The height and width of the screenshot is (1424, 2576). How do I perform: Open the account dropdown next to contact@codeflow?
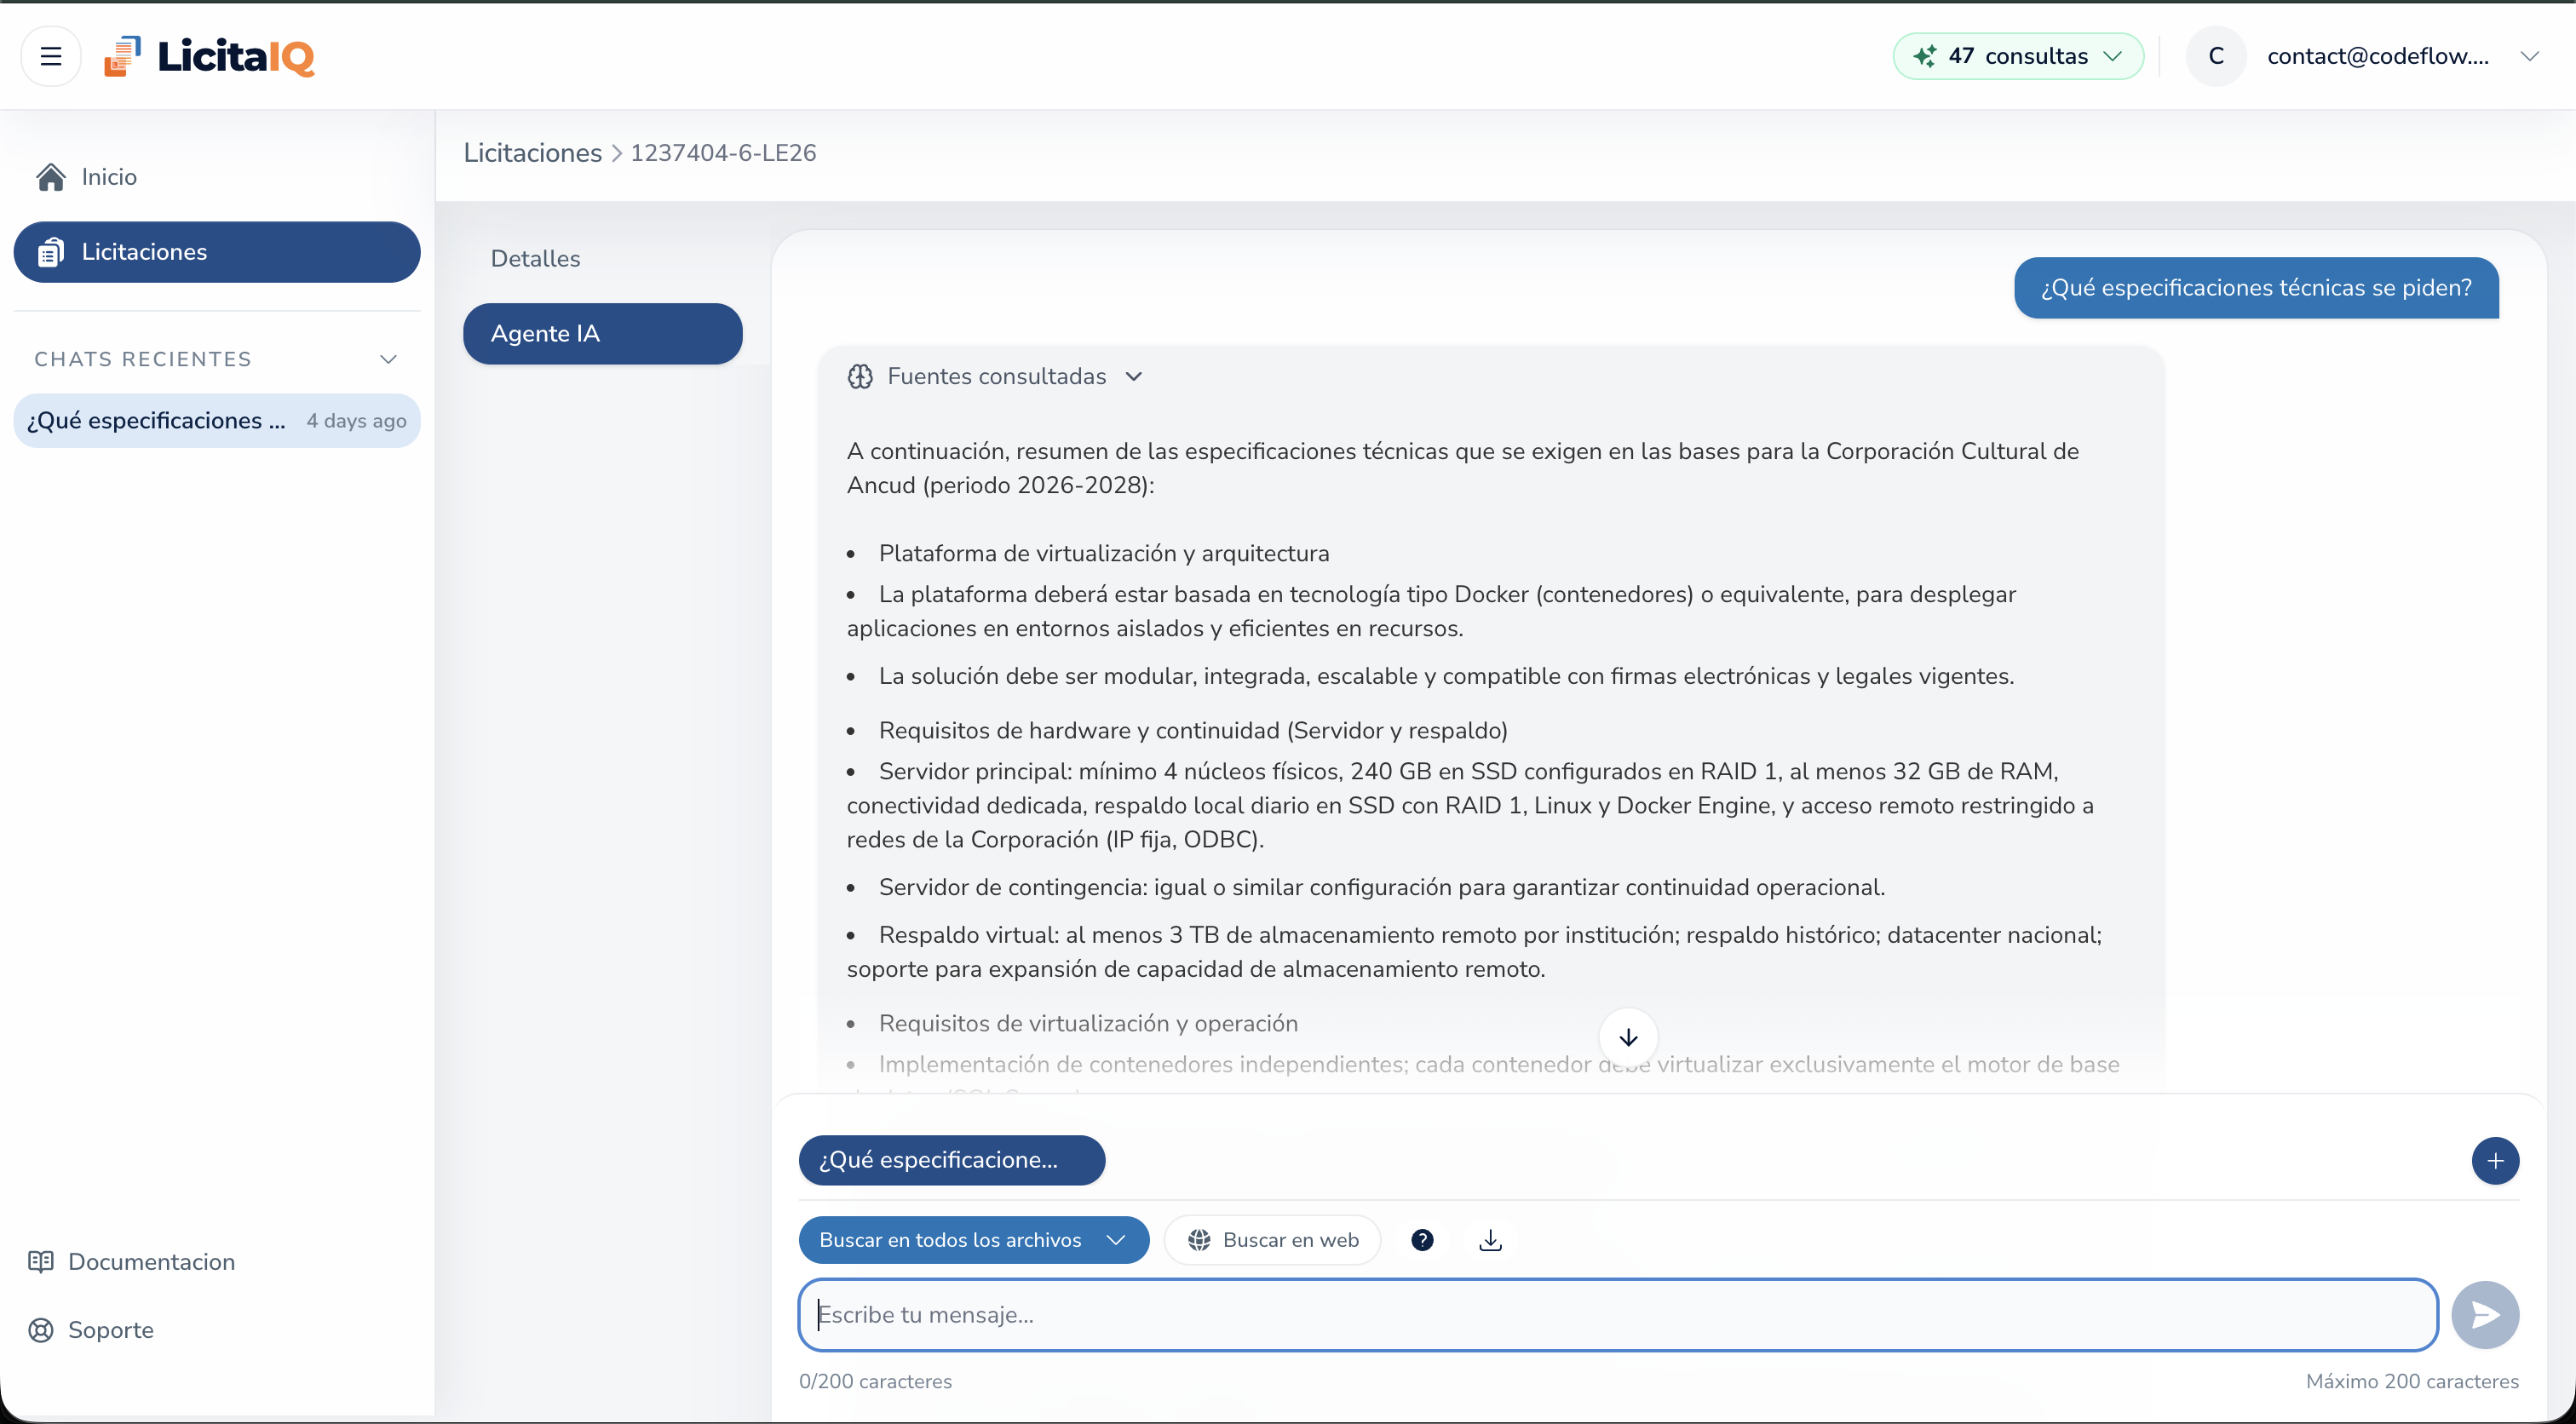[2531, 56]
